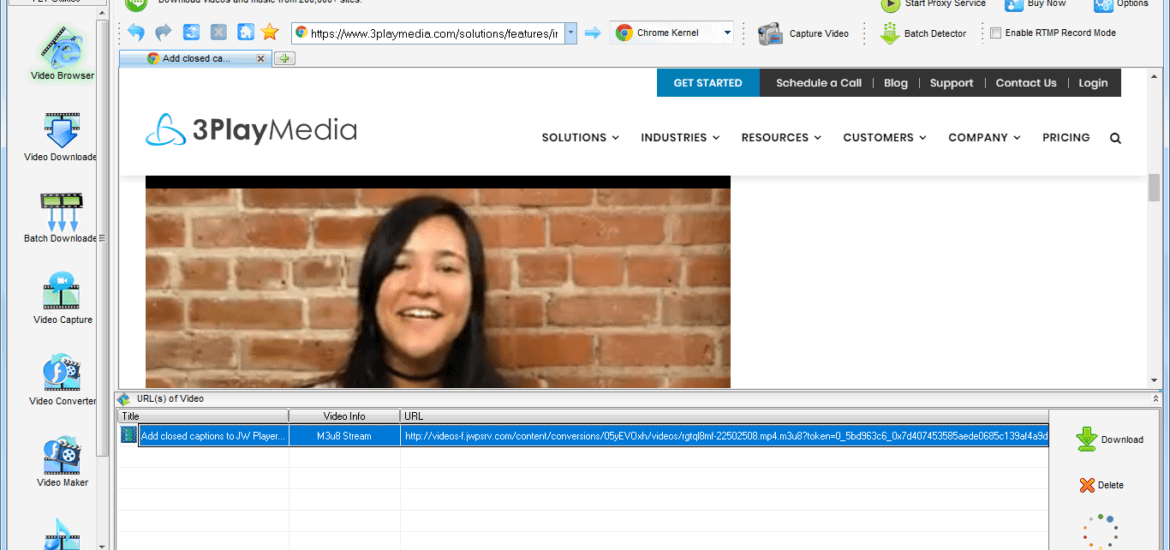Viewport: 1170px width, 550px height.
Task: Open the Support link
Action: click(951, 83)
